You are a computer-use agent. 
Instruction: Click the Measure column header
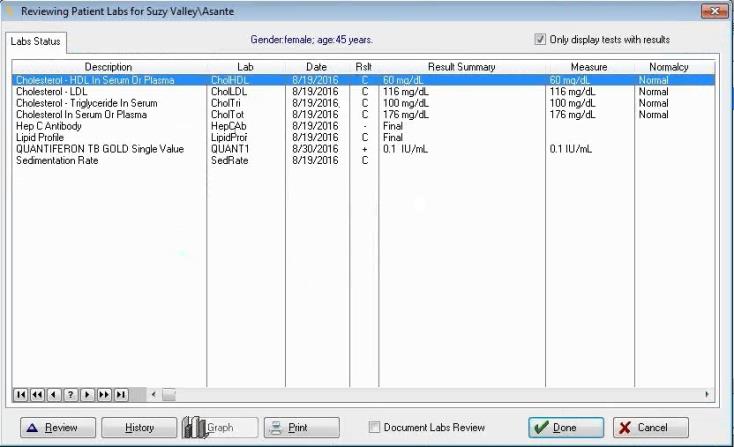coord(589,67)
